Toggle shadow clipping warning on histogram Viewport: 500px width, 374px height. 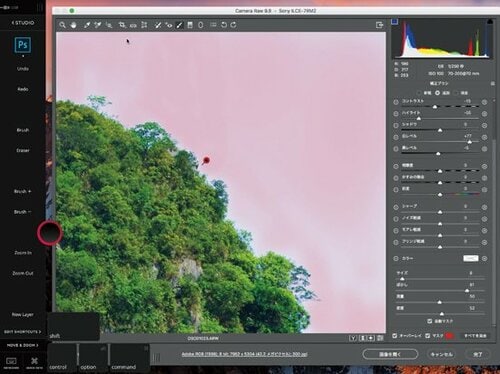coord(395,22)
